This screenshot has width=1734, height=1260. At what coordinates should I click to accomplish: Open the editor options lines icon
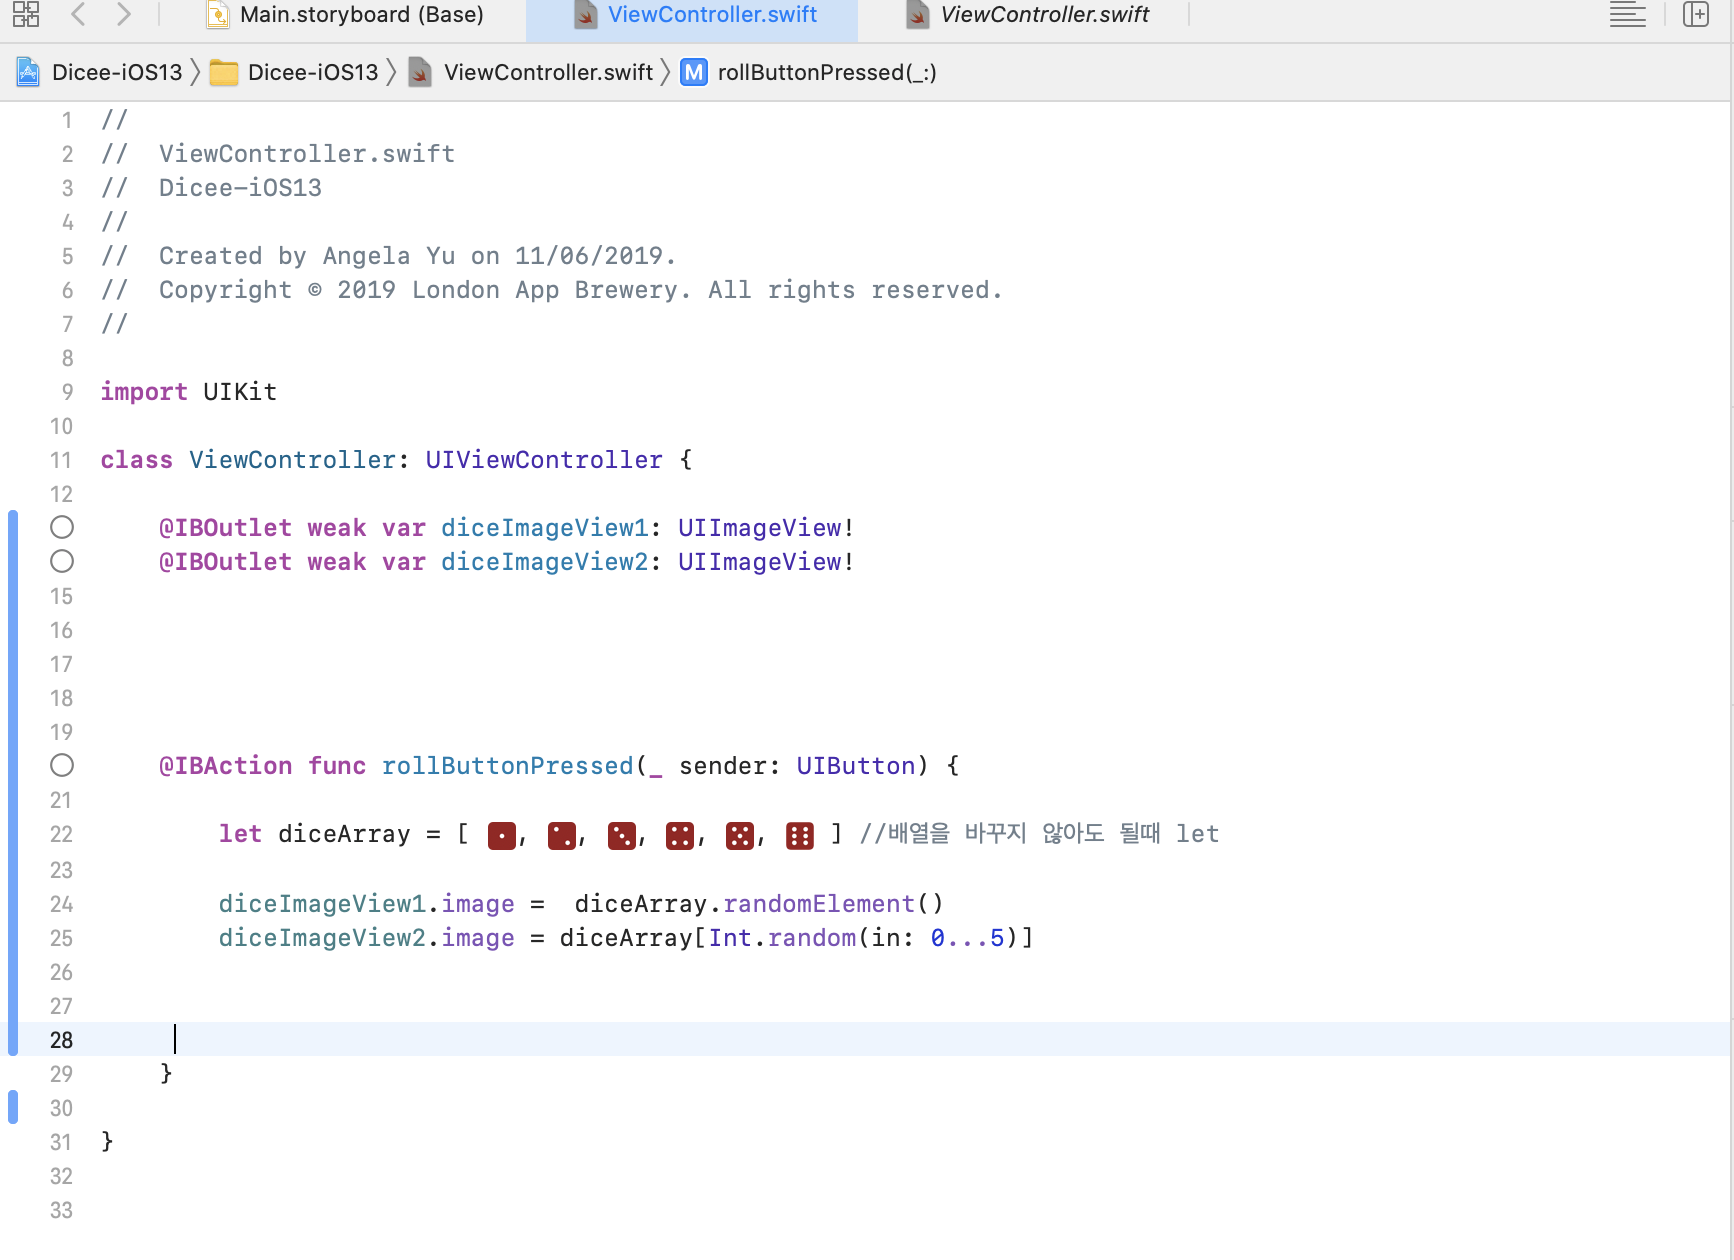pos(1627,14)
